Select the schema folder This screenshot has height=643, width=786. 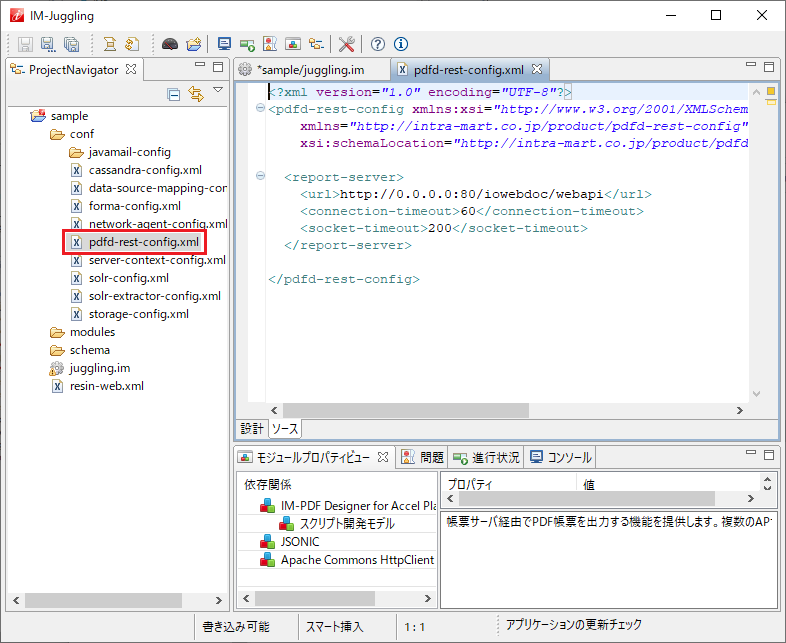90,350
